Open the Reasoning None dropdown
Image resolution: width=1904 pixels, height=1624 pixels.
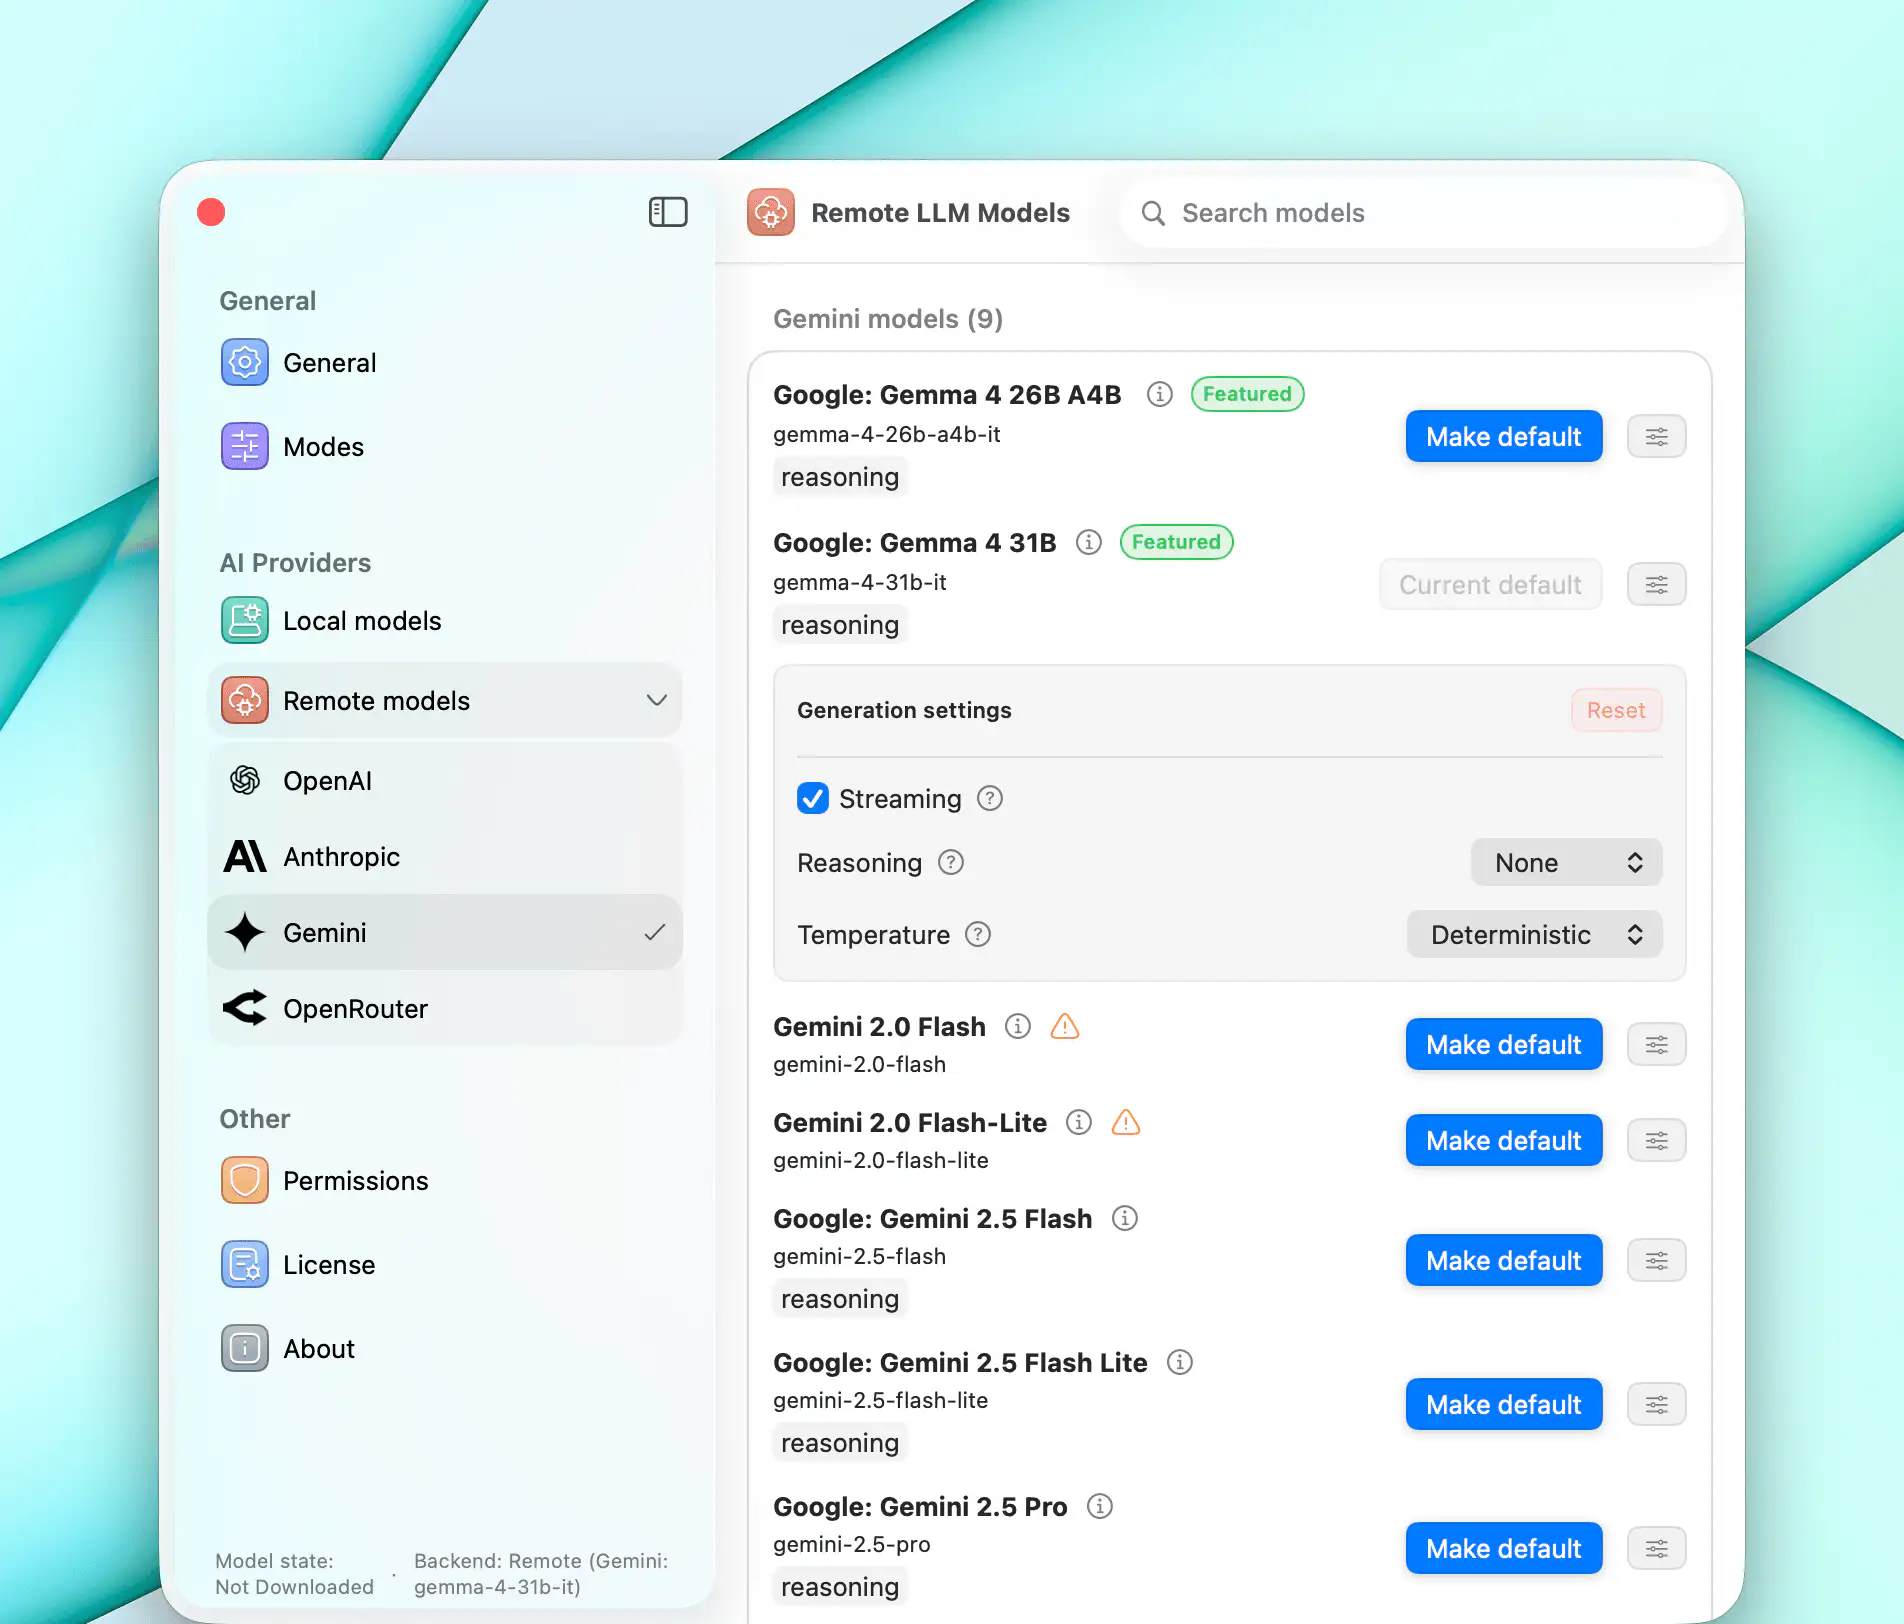[1566, 862]
